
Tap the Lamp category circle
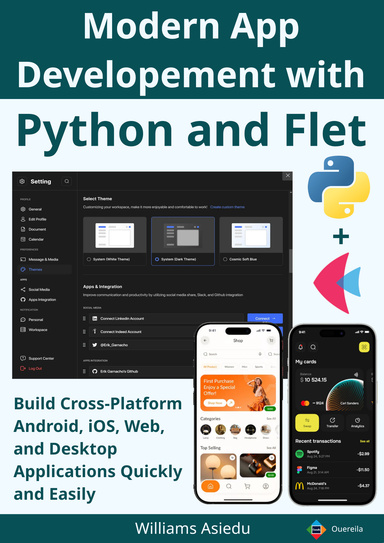pos(206,430)
